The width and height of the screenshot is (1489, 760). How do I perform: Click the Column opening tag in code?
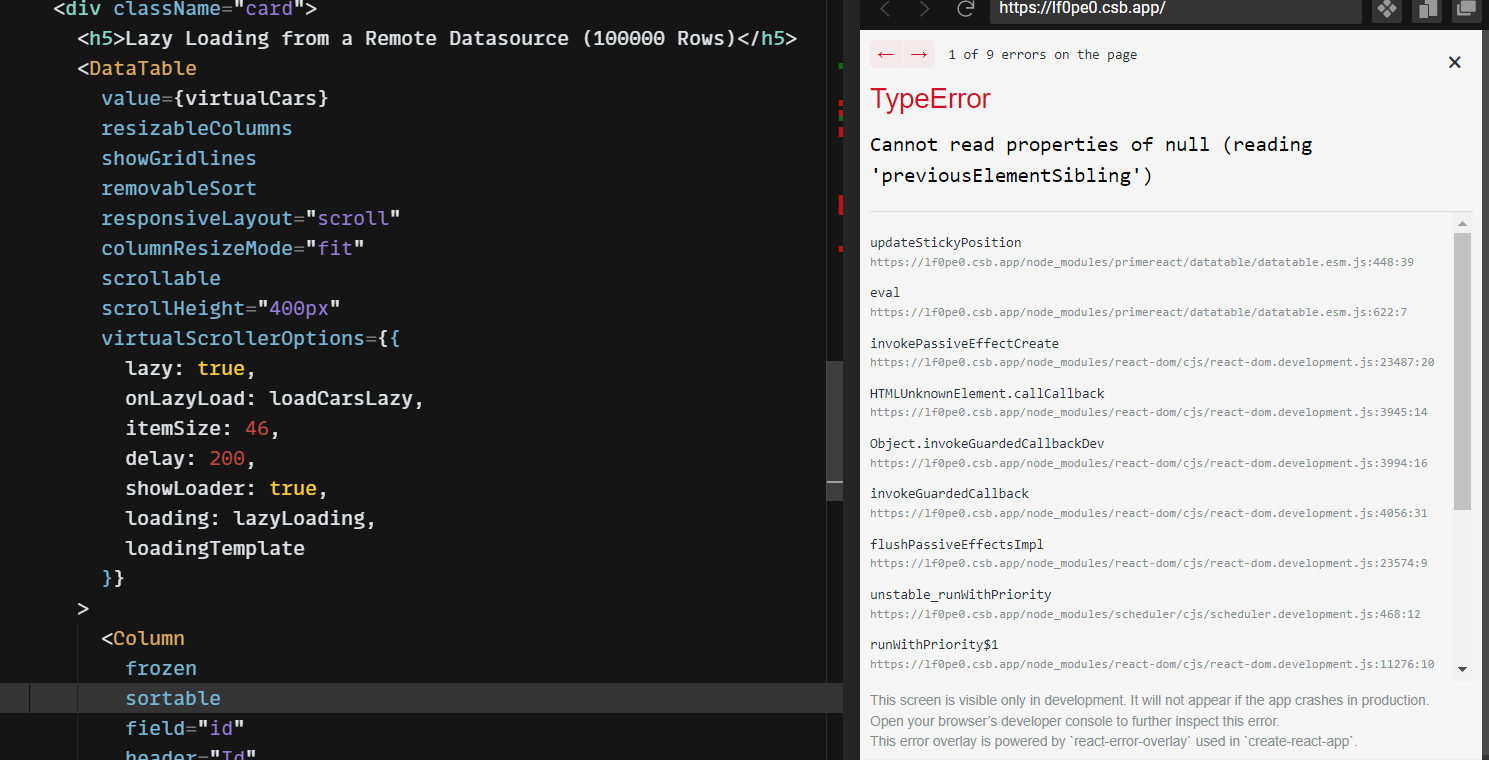coord(143,639)
